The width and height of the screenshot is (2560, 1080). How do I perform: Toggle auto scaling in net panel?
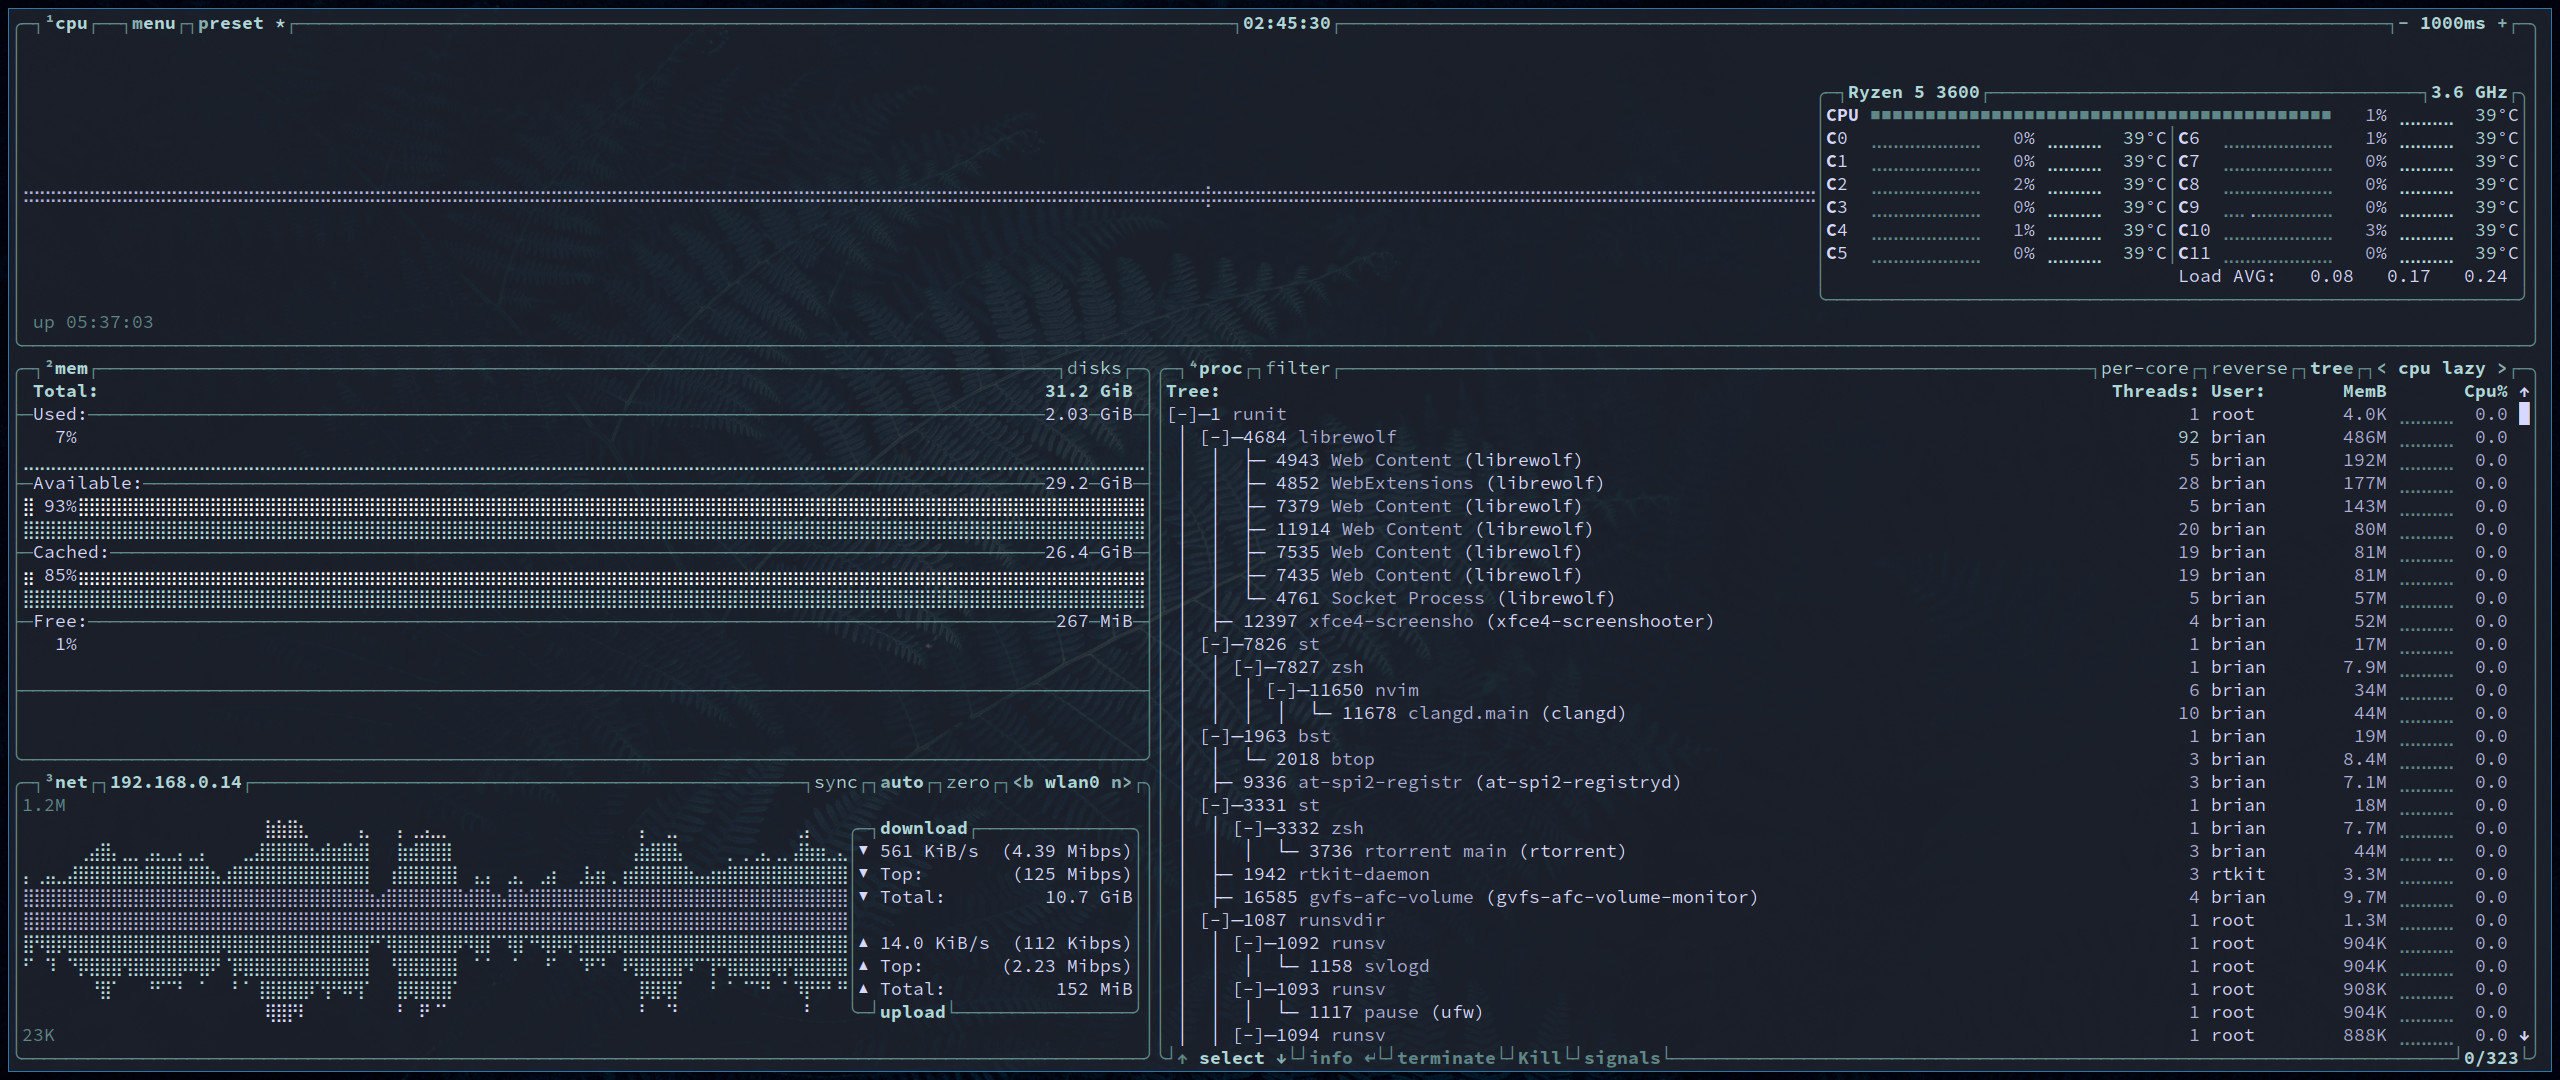pos(902,782)
